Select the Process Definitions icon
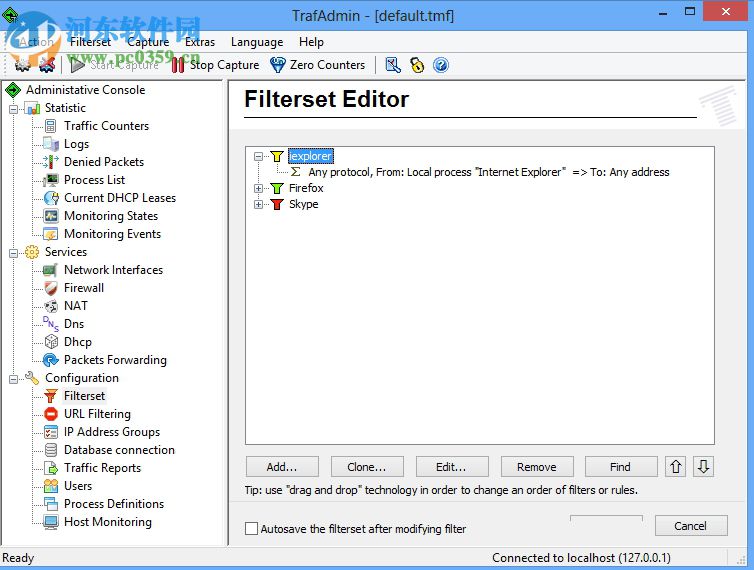 50,504
